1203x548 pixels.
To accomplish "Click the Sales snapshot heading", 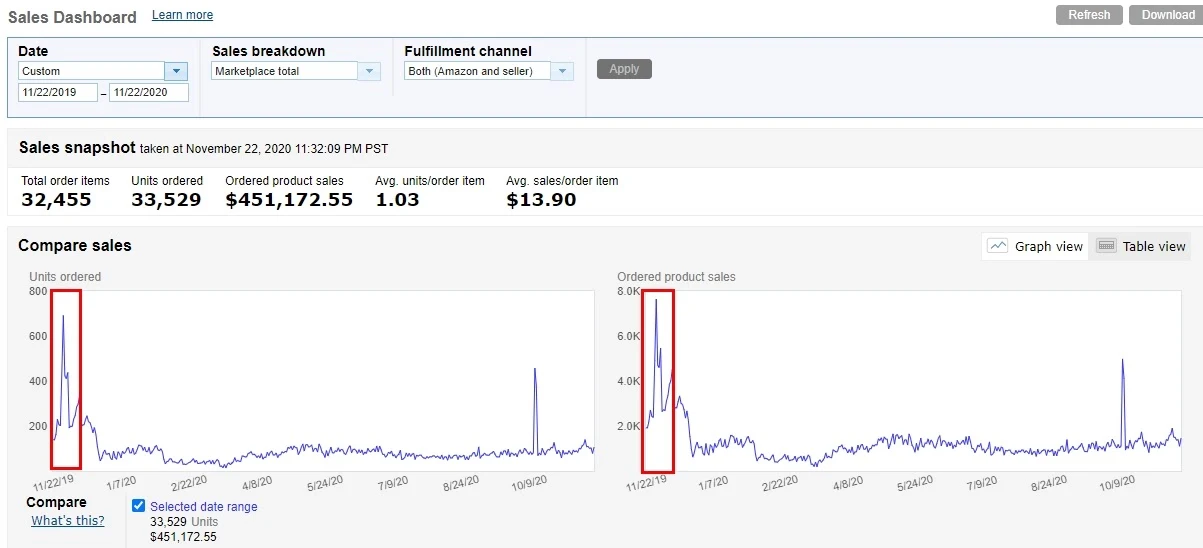I will [77, 147].
